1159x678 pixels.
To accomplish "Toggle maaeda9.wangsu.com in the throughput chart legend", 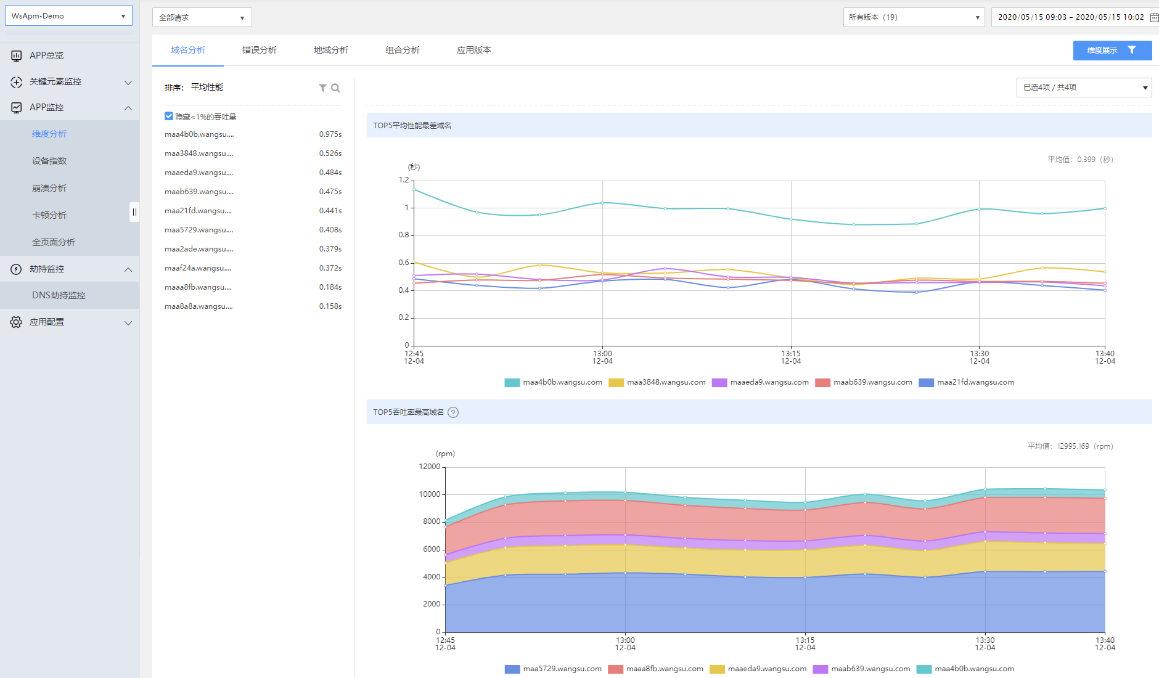I will (x=758, y=668).
